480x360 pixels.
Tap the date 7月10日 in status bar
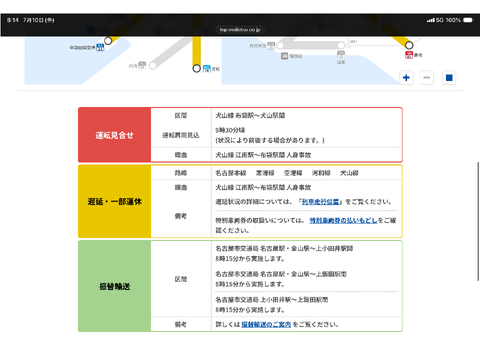coord(38,20)
